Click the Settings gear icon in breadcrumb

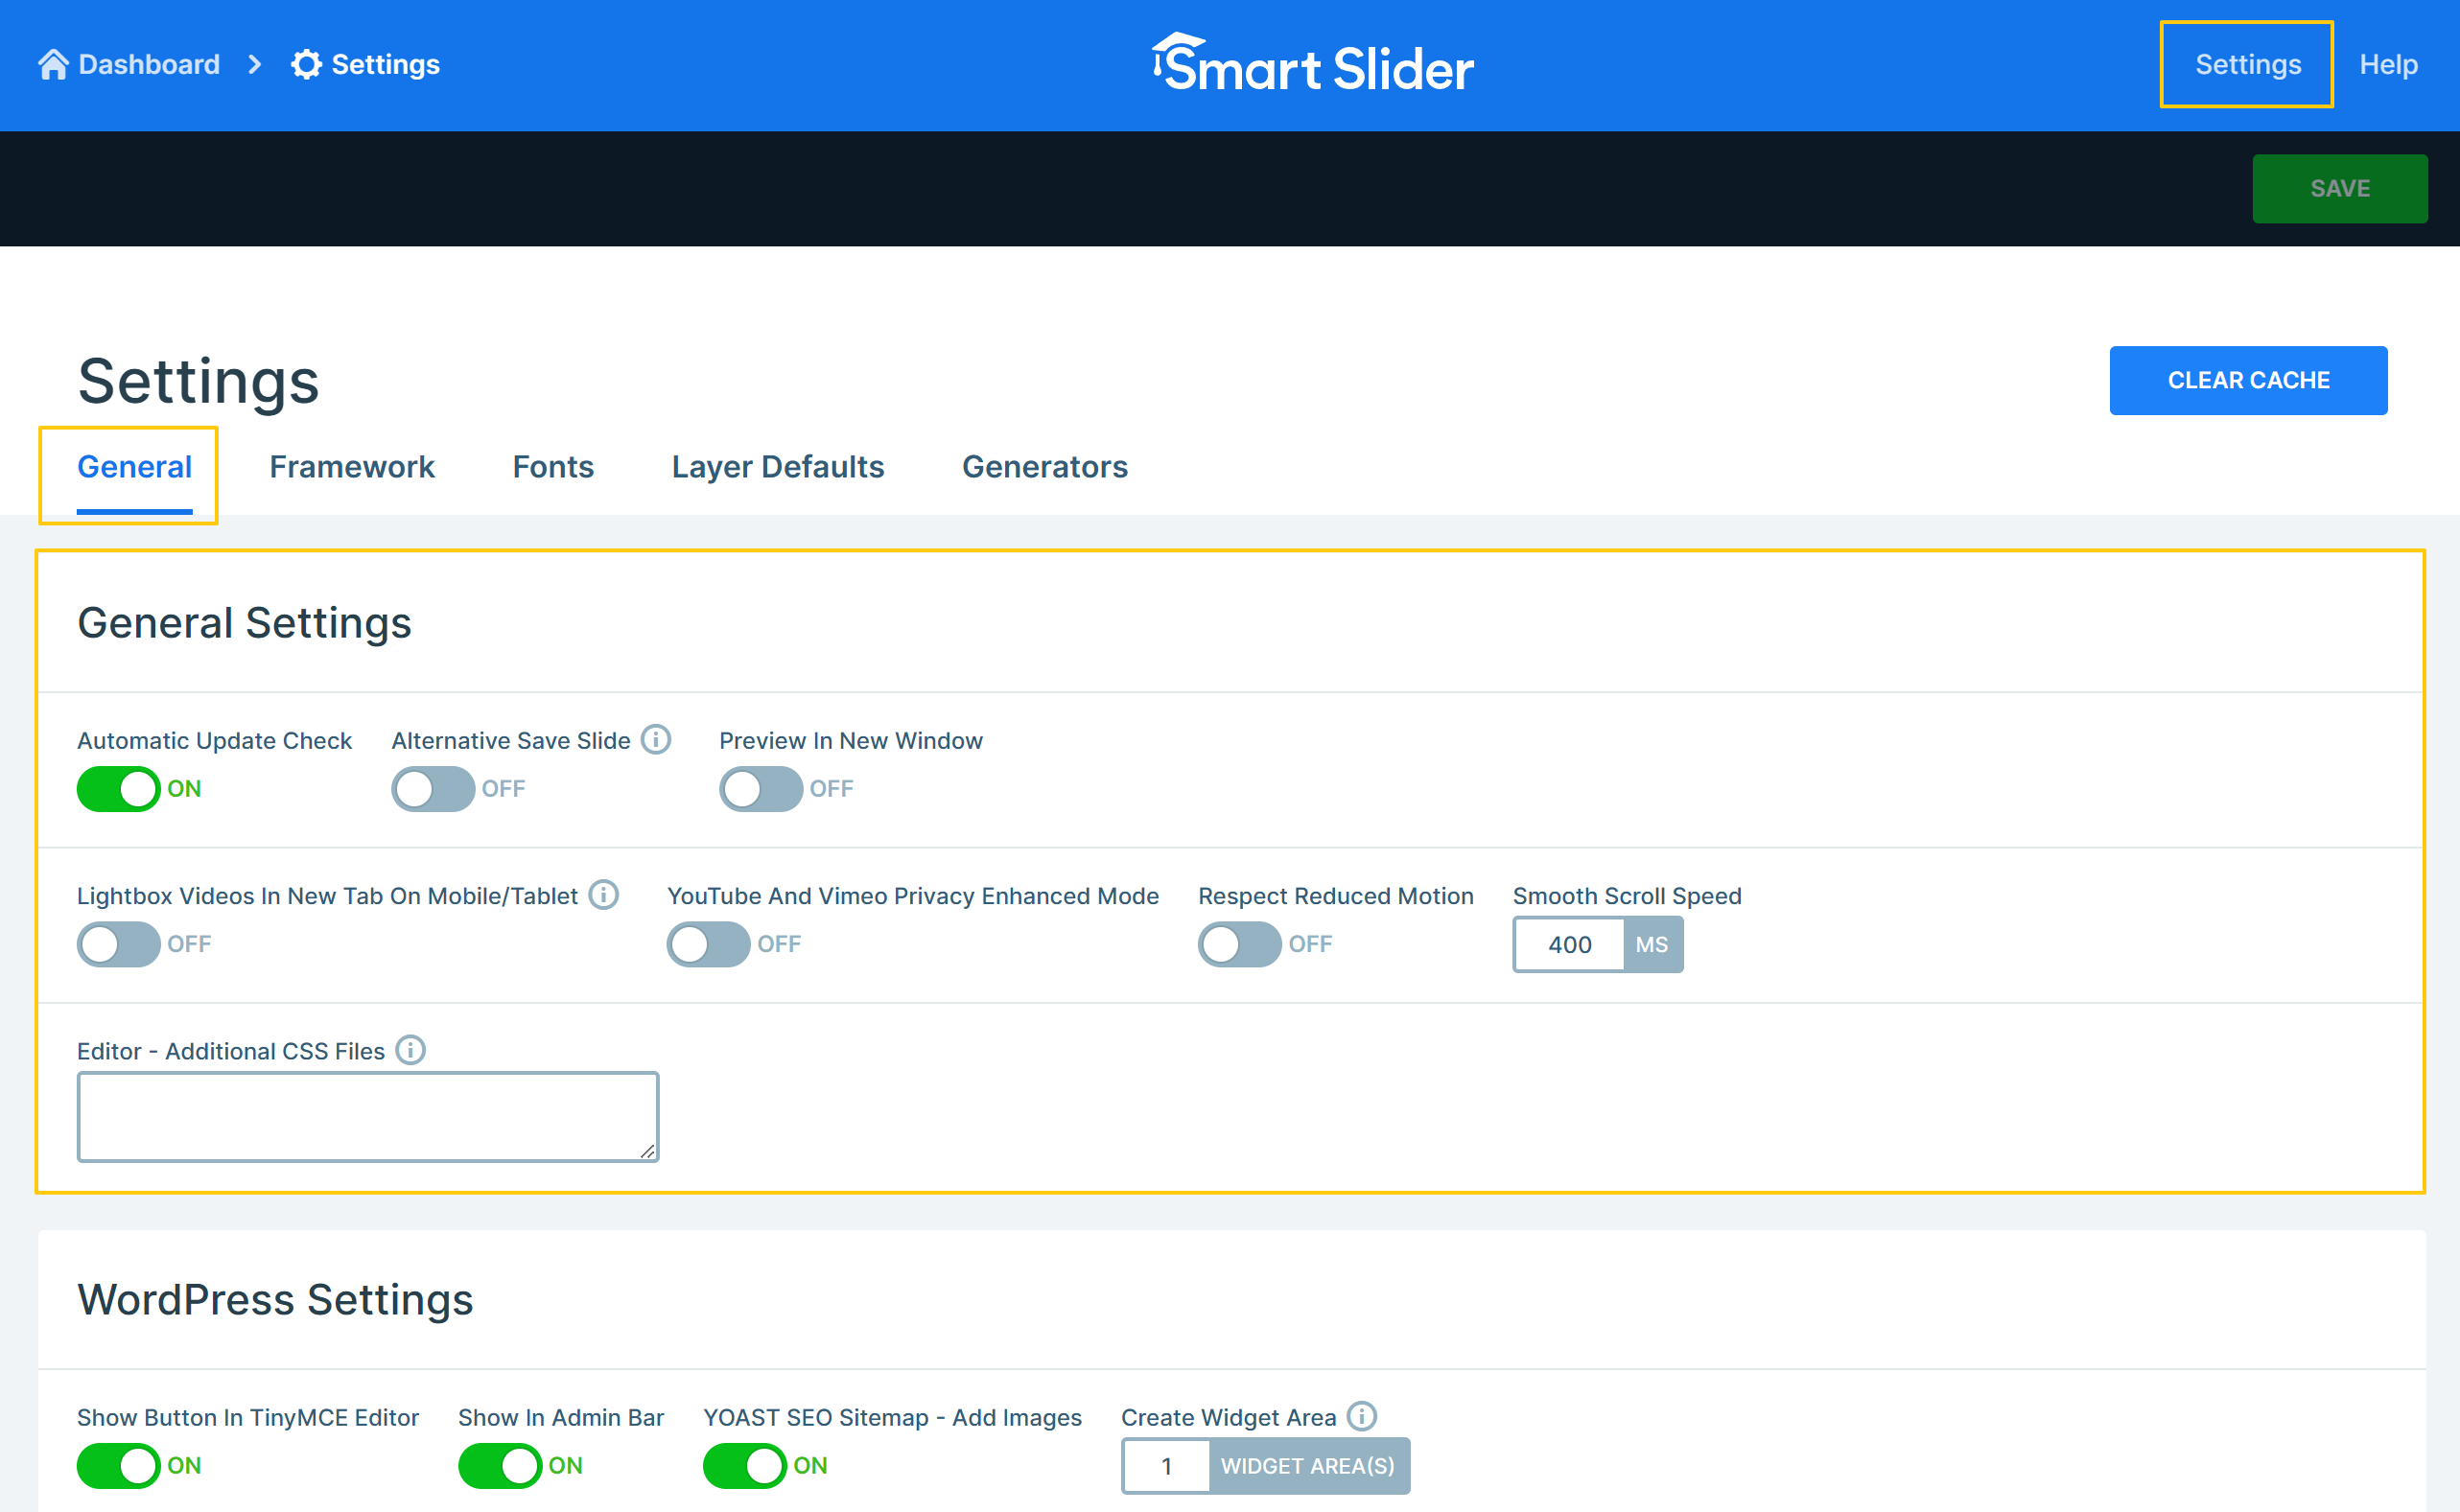306,65
